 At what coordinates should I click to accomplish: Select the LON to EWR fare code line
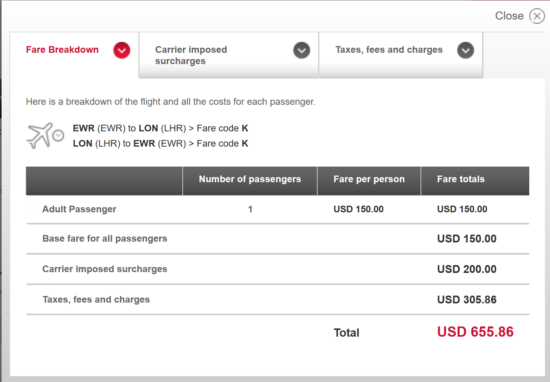point(160,143)
